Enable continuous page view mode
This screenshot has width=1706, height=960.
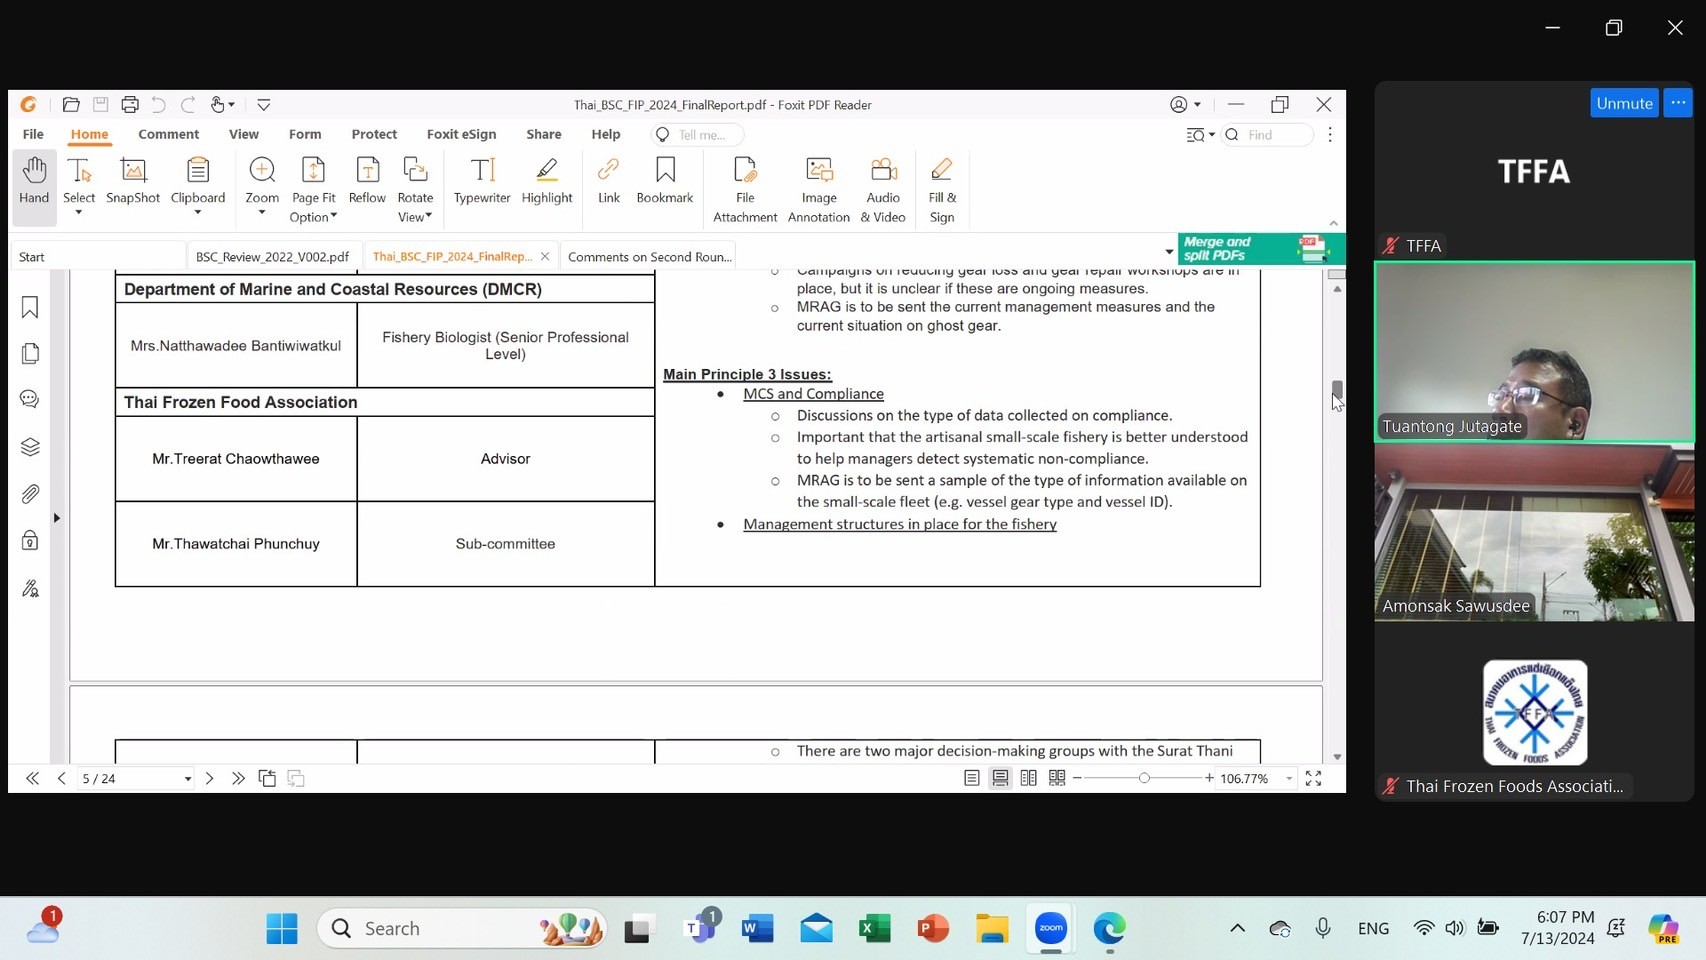pos(1000,778)
